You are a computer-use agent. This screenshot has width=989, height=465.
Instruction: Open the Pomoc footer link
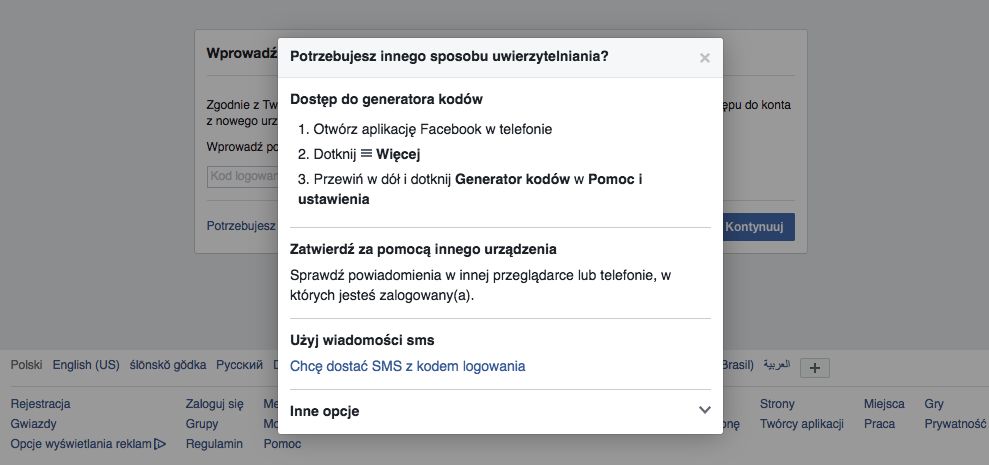coord(282,444)
